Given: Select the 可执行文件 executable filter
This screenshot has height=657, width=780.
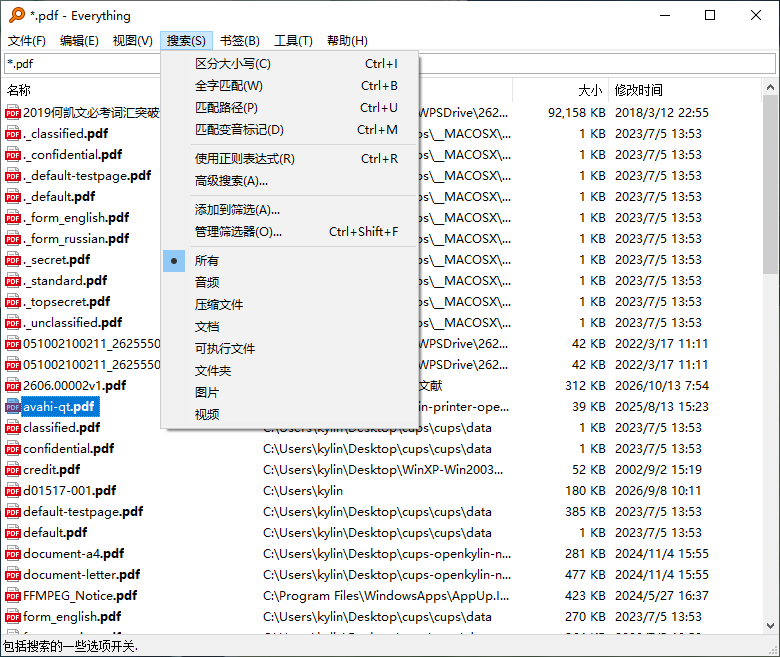Looking at the screenshot, I should [290, 349].
